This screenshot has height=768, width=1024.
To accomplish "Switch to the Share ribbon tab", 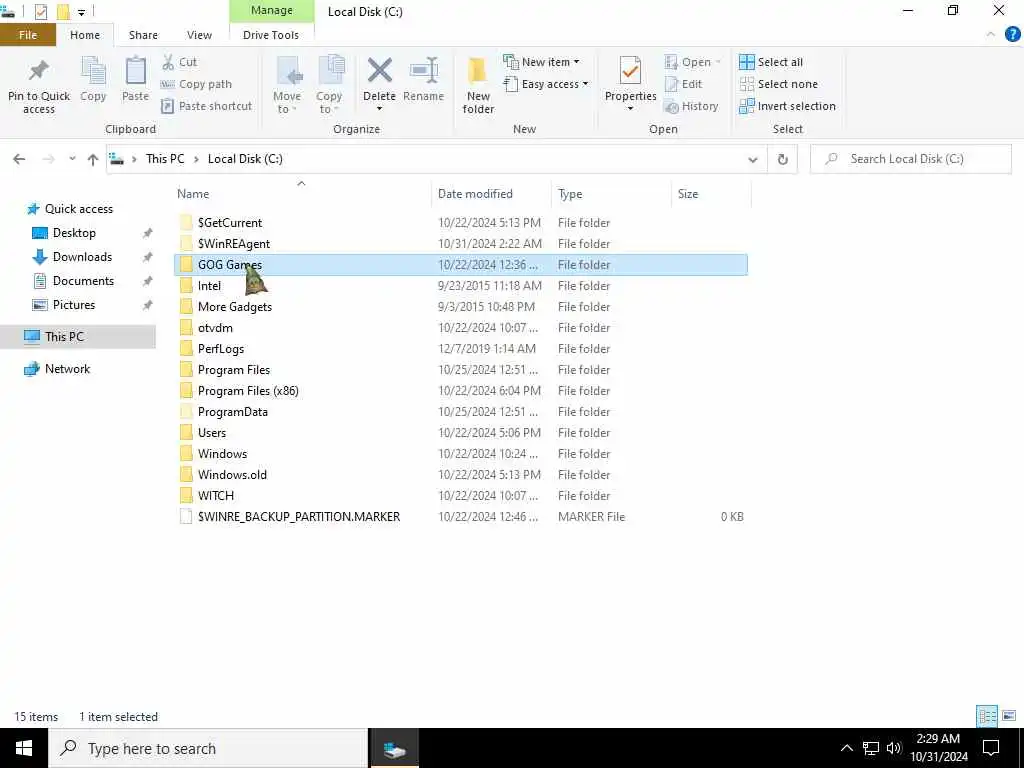I will click(143, 35).
